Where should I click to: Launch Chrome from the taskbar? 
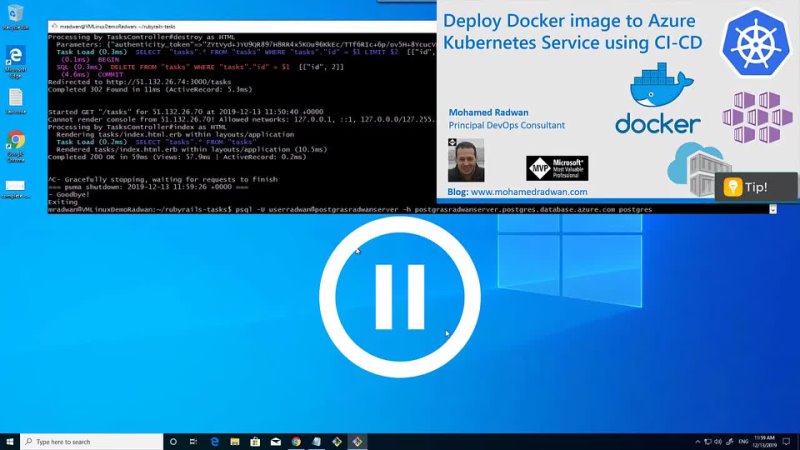click(x=296, y=441)
